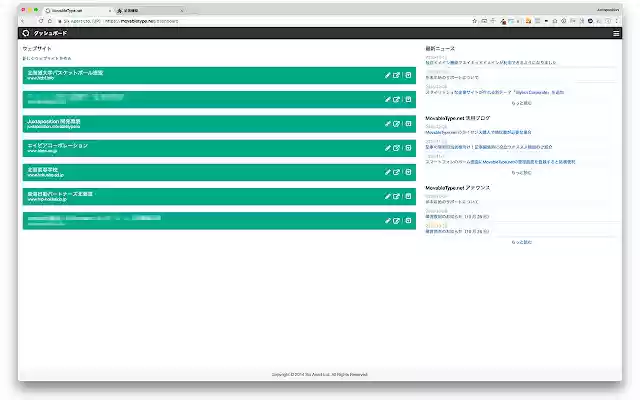The image size is (640, 400).
Task: Bookmark this page with the star icon
Action: tap(474, 21)
